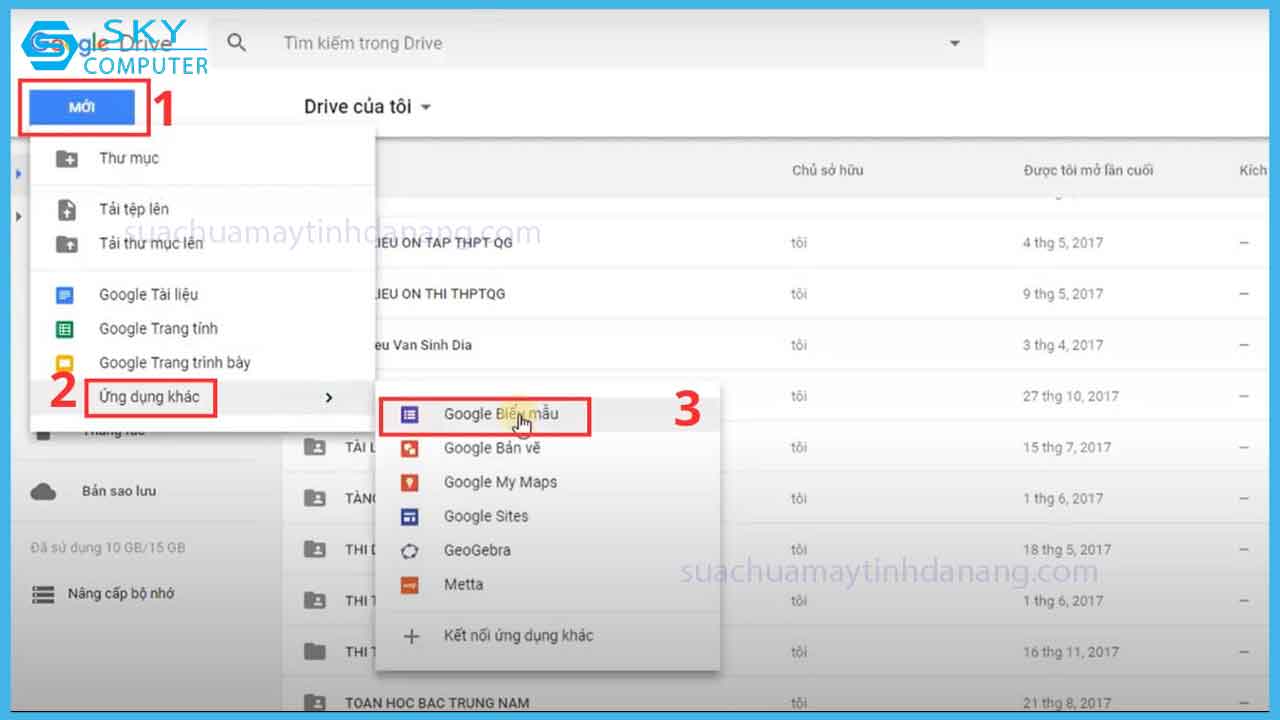The image size is (1280, 720).
Task: Click the folder icon dated 16 thg 11, 2017
Action: 315,651
